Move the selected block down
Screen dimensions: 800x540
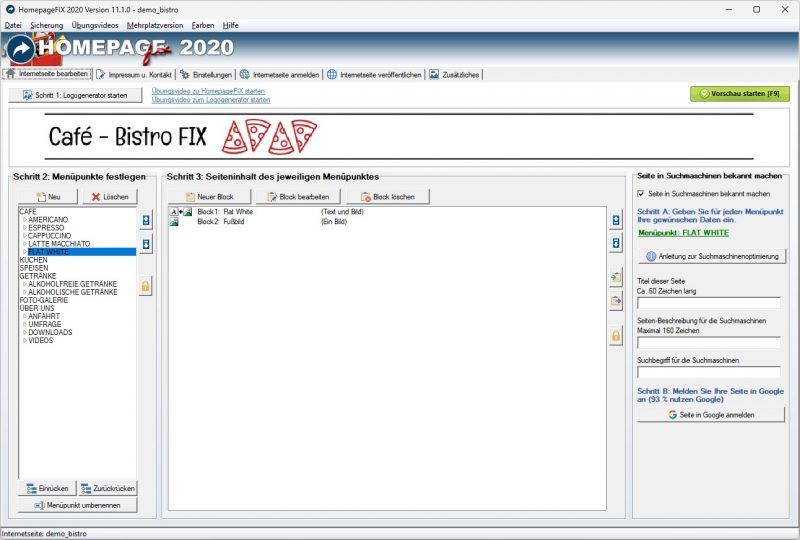pos(616,243)
